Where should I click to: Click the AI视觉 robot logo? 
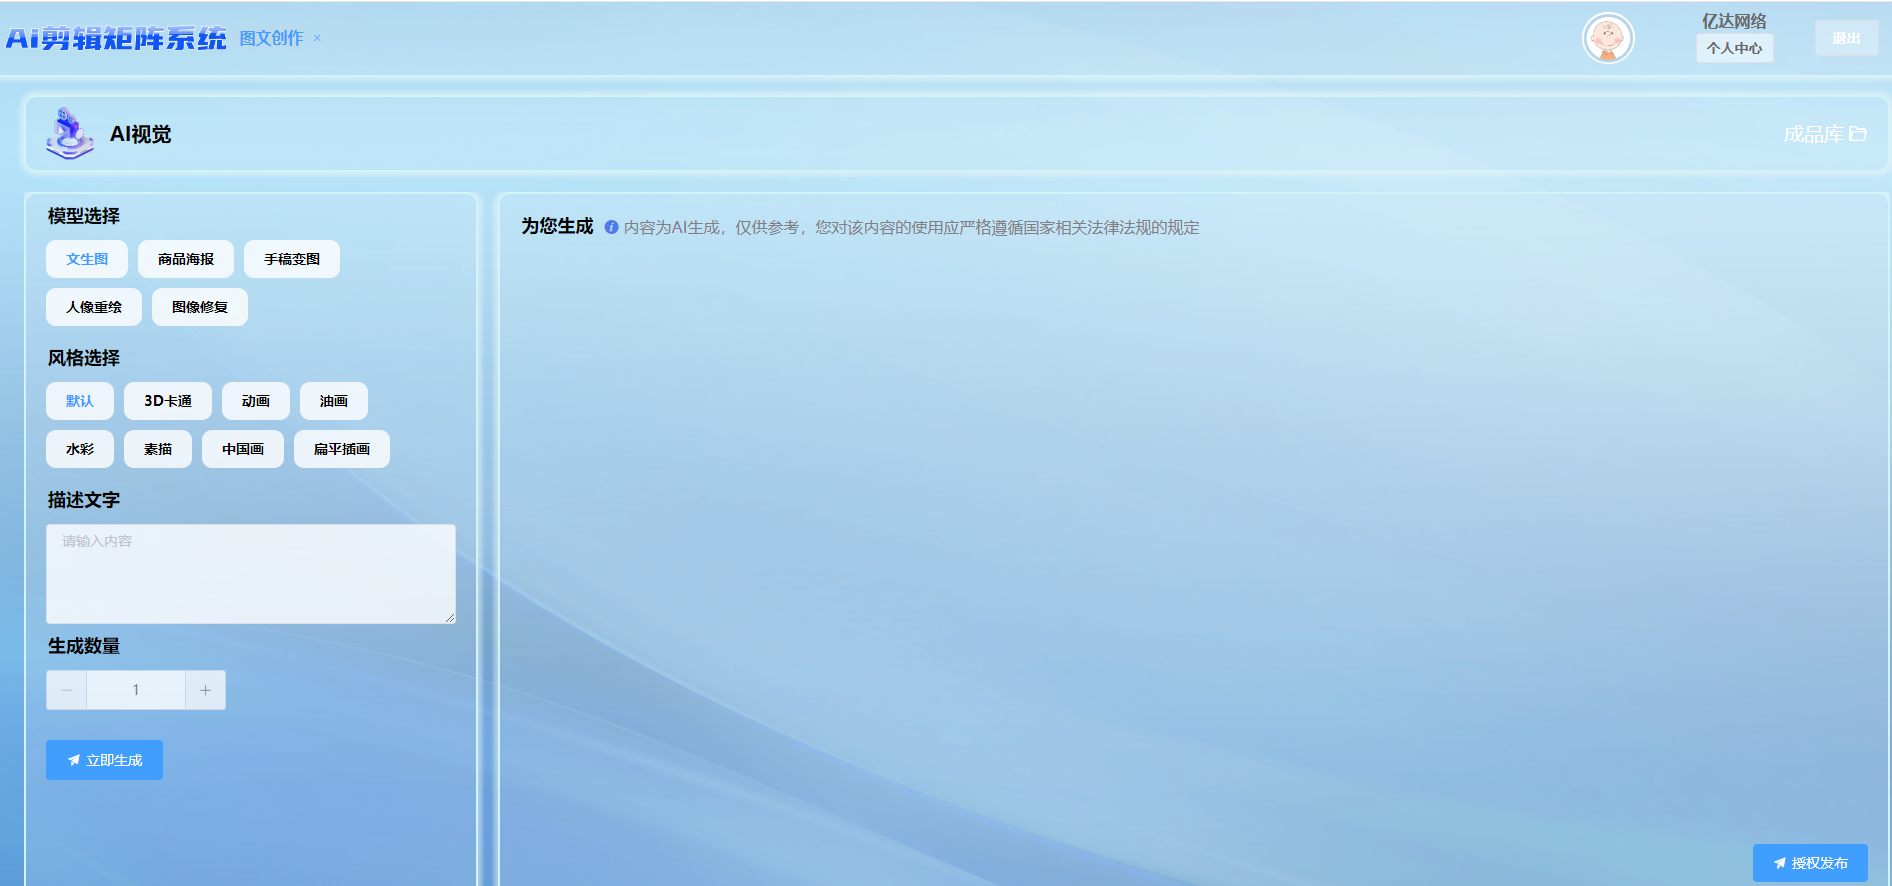[x=69, y=134]
